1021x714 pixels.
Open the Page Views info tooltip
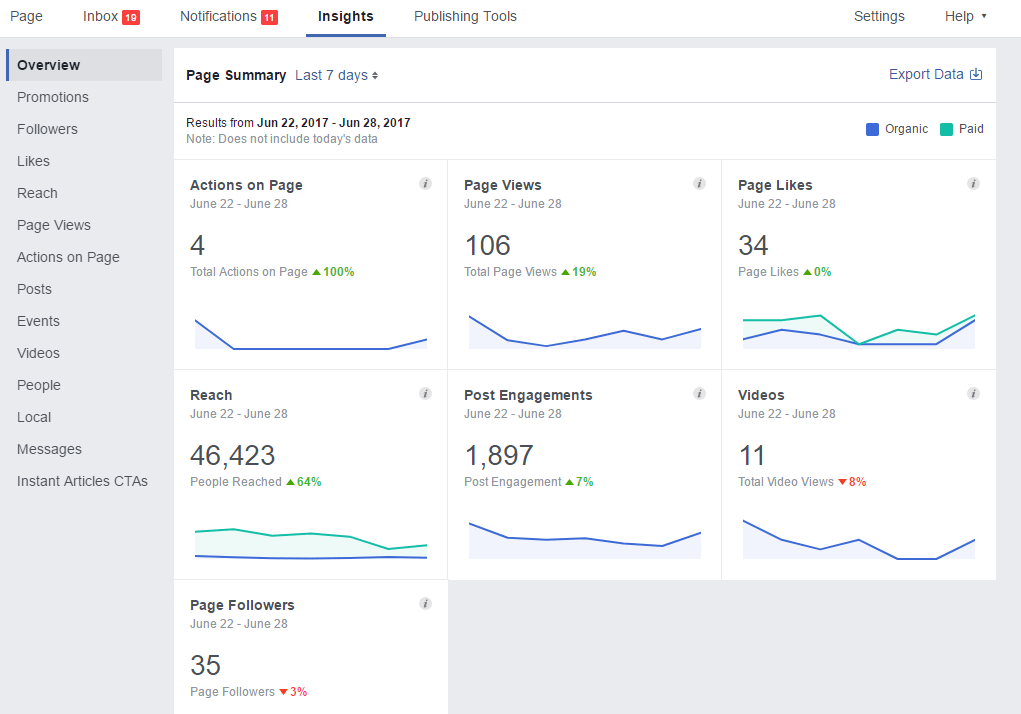pyautogui.click(x=699, y=183)
